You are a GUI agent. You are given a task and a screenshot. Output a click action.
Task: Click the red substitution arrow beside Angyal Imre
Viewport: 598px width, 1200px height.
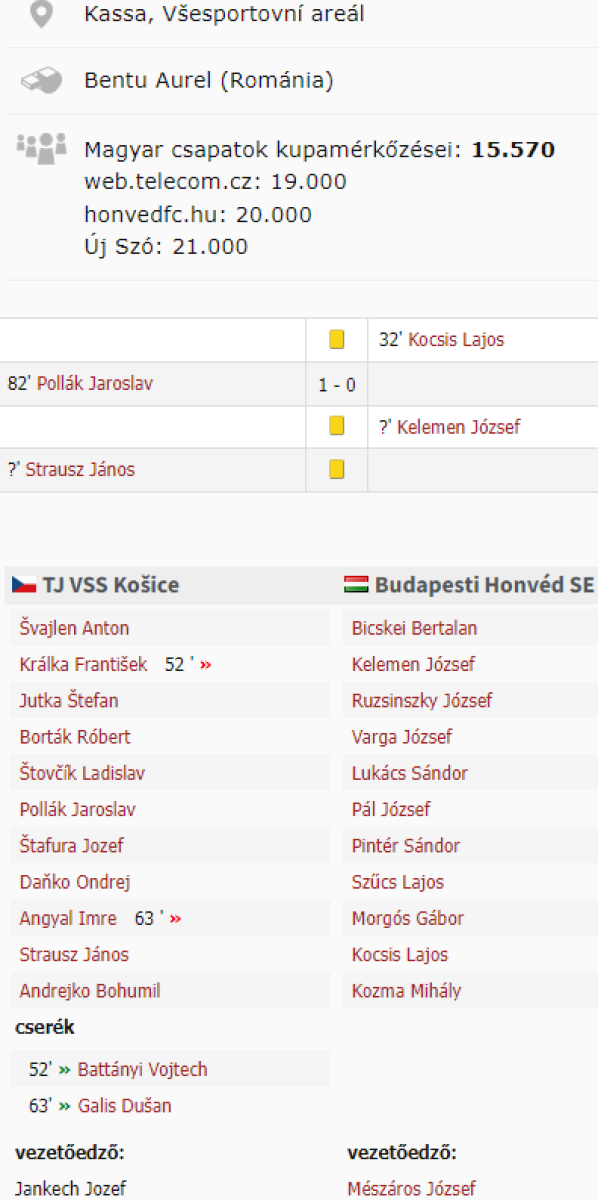[x=176, y=919]
